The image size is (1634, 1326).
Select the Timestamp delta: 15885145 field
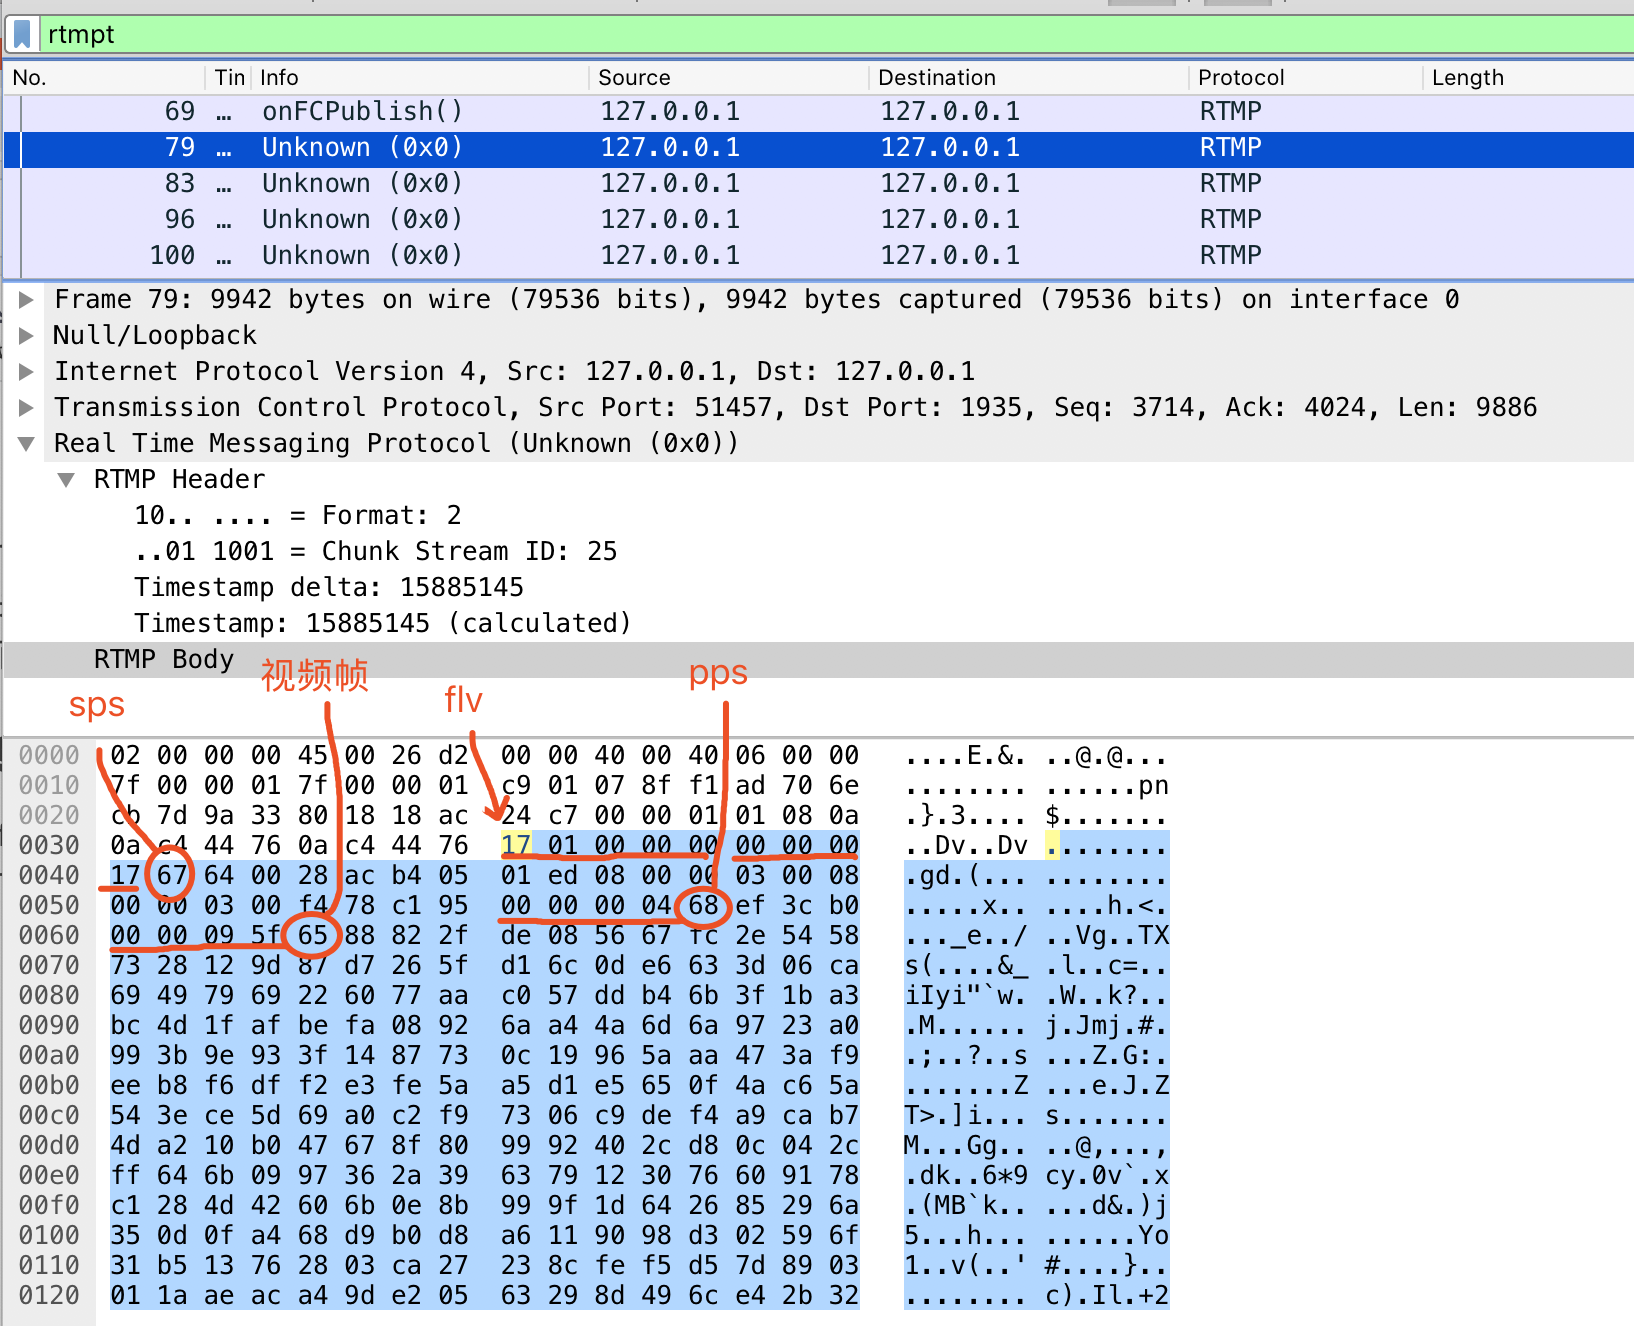coord(329,587)
